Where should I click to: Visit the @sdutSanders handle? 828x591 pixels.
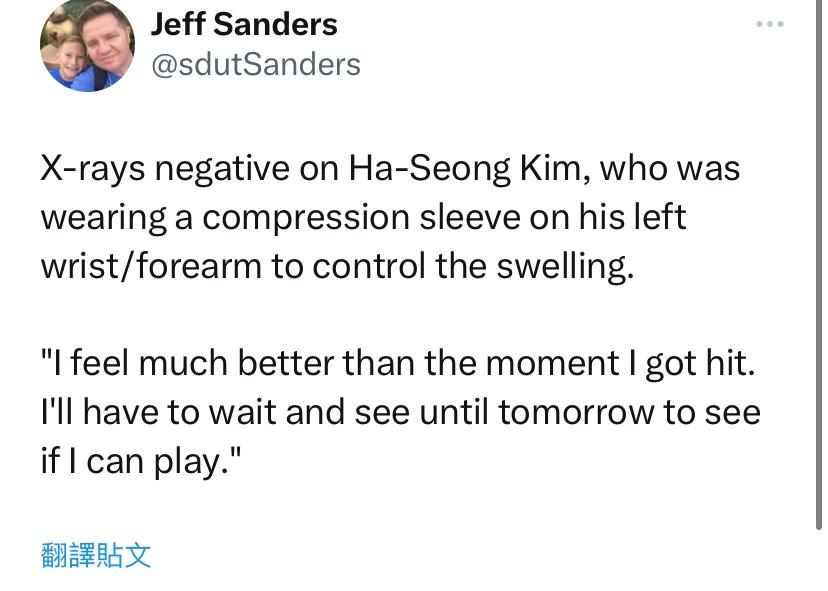tap(256, 64)
